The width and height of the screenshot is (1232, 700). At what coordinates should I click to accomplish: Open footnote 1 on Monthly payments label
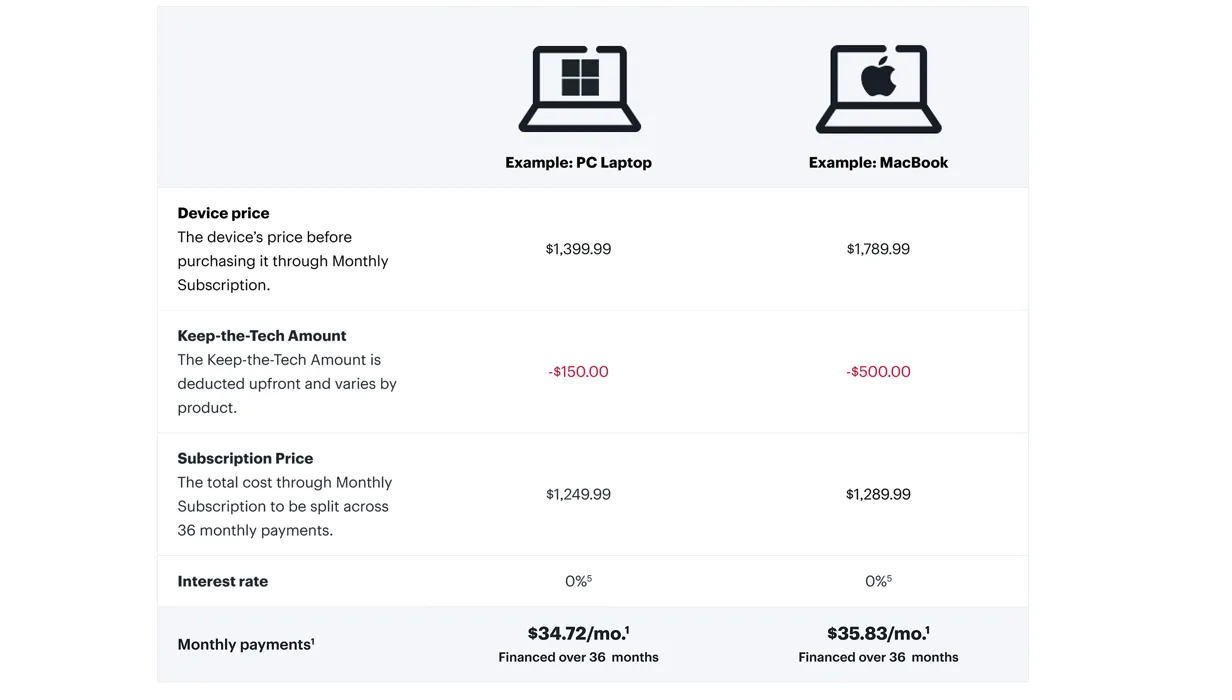click(x=313, y=641)
